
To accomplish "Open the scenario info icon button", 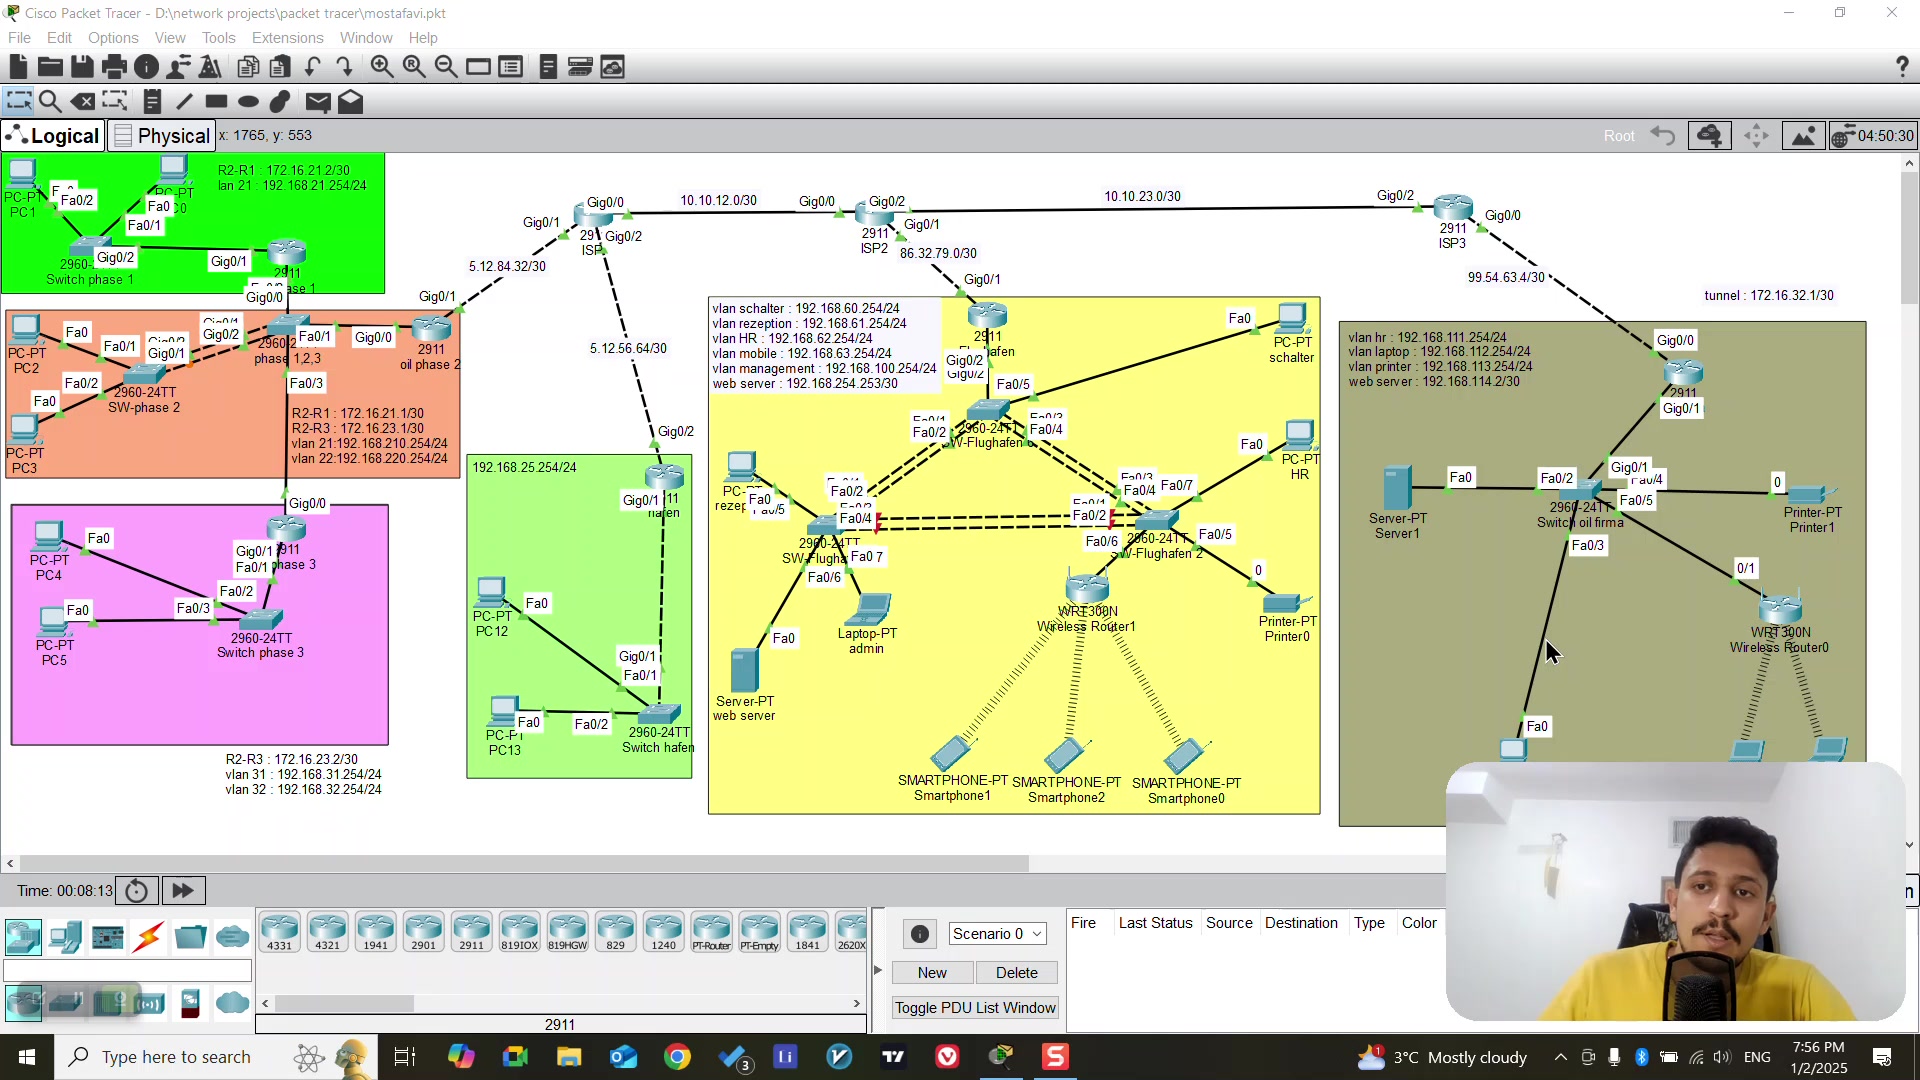I will (x=920, y=934).
